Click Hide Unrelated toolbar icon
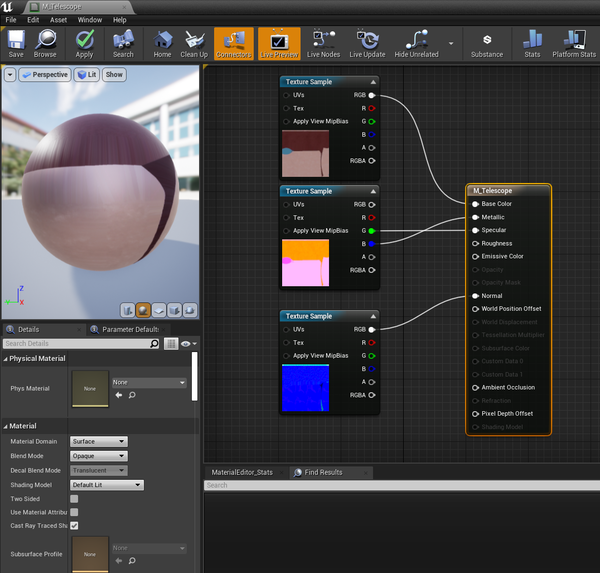 417,44
